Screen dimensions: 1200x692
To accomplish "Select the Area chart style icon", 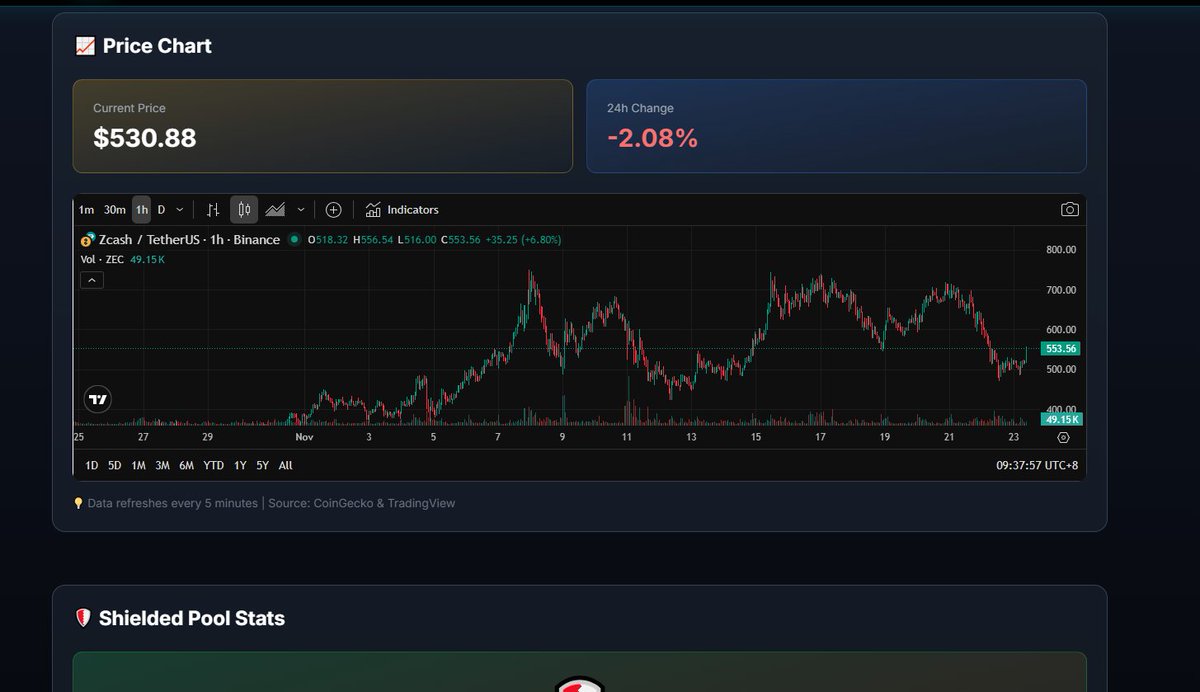I will (275, 210).
